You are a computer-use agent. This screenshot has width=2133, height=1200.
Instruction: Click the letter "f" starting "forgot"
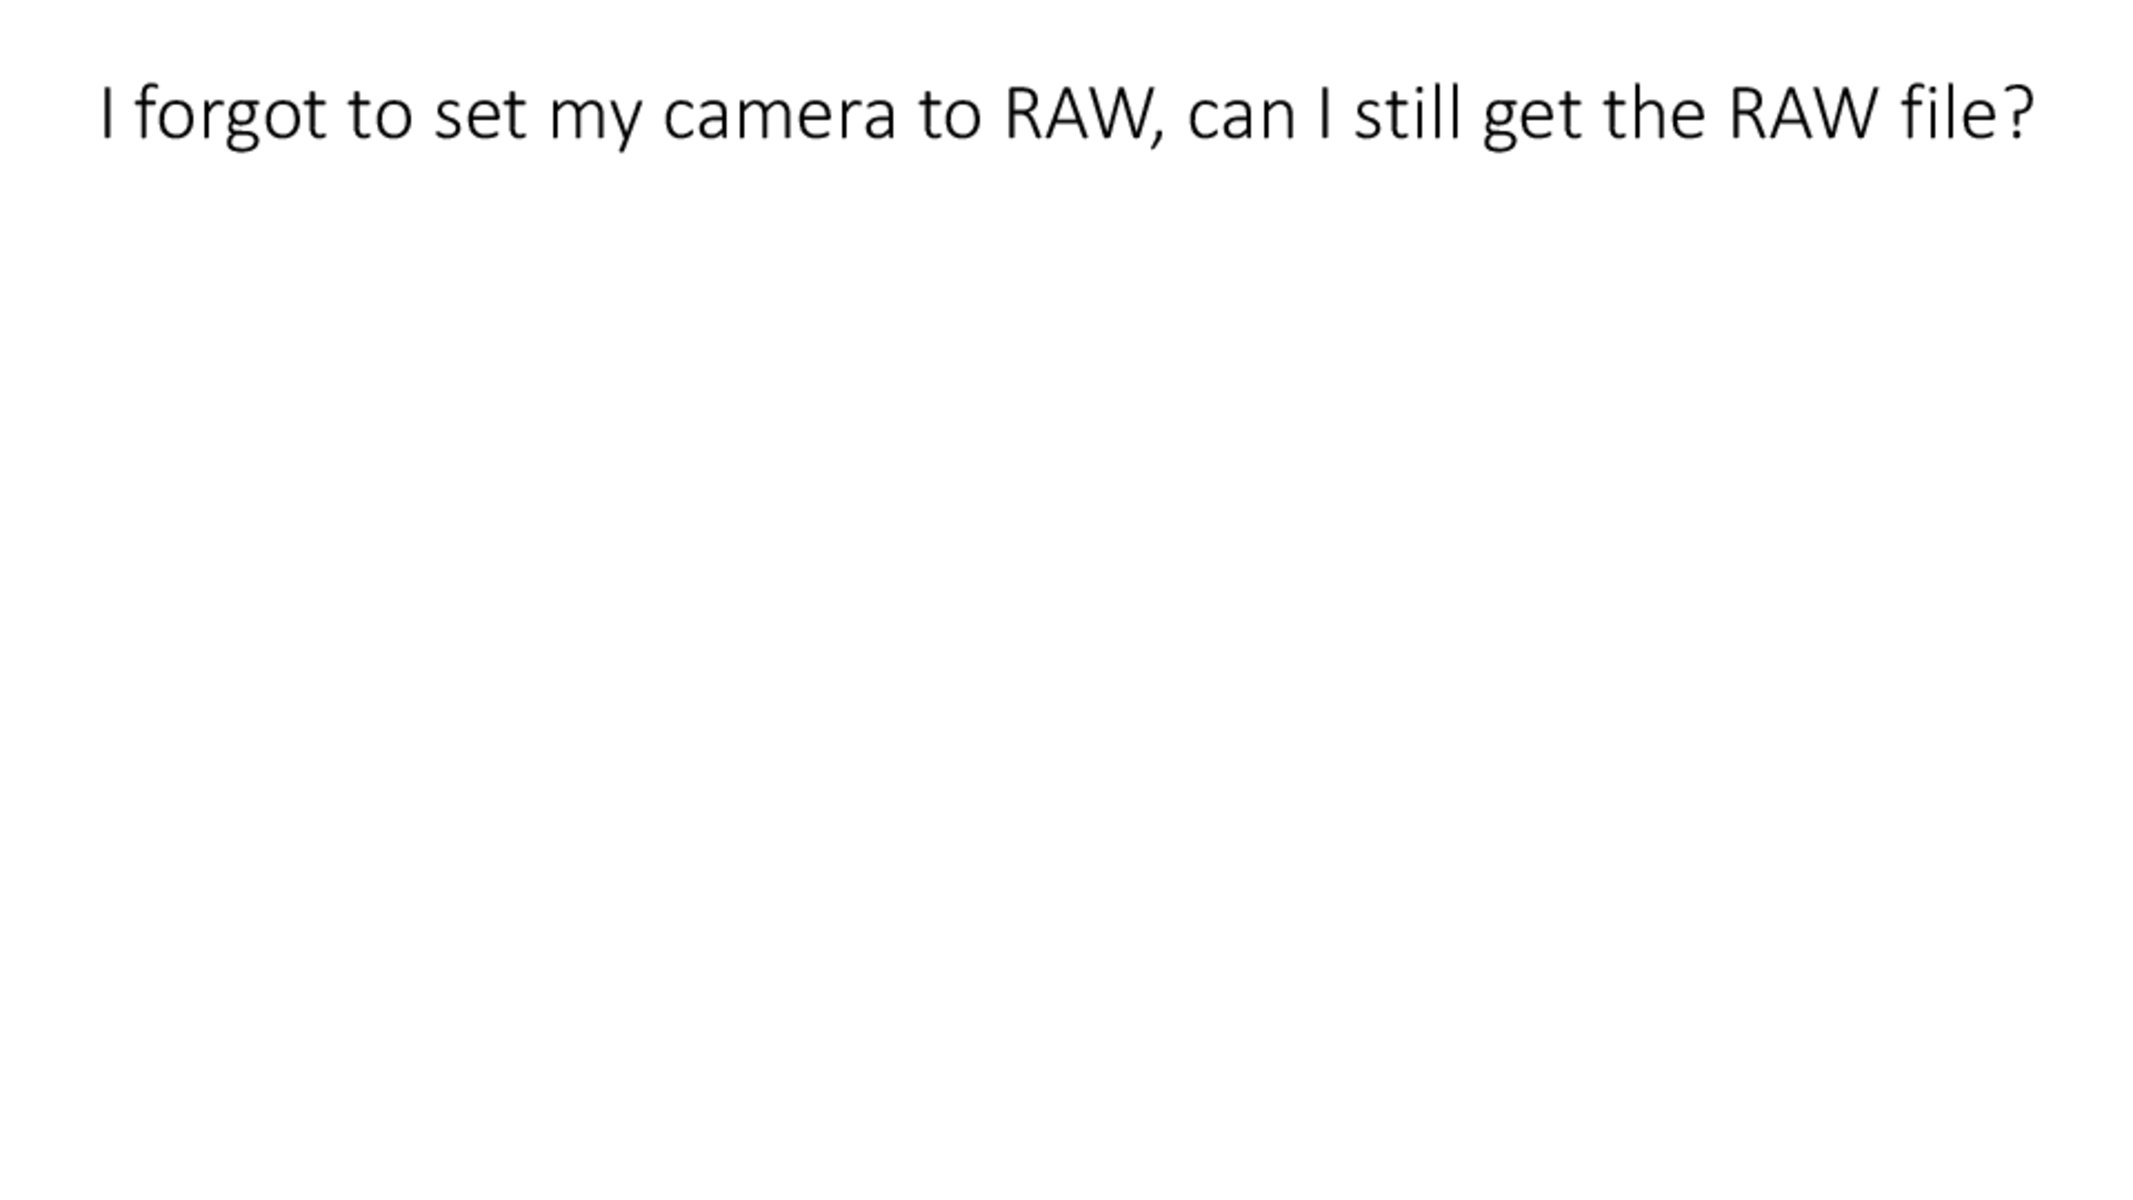(x=145, y=113)
